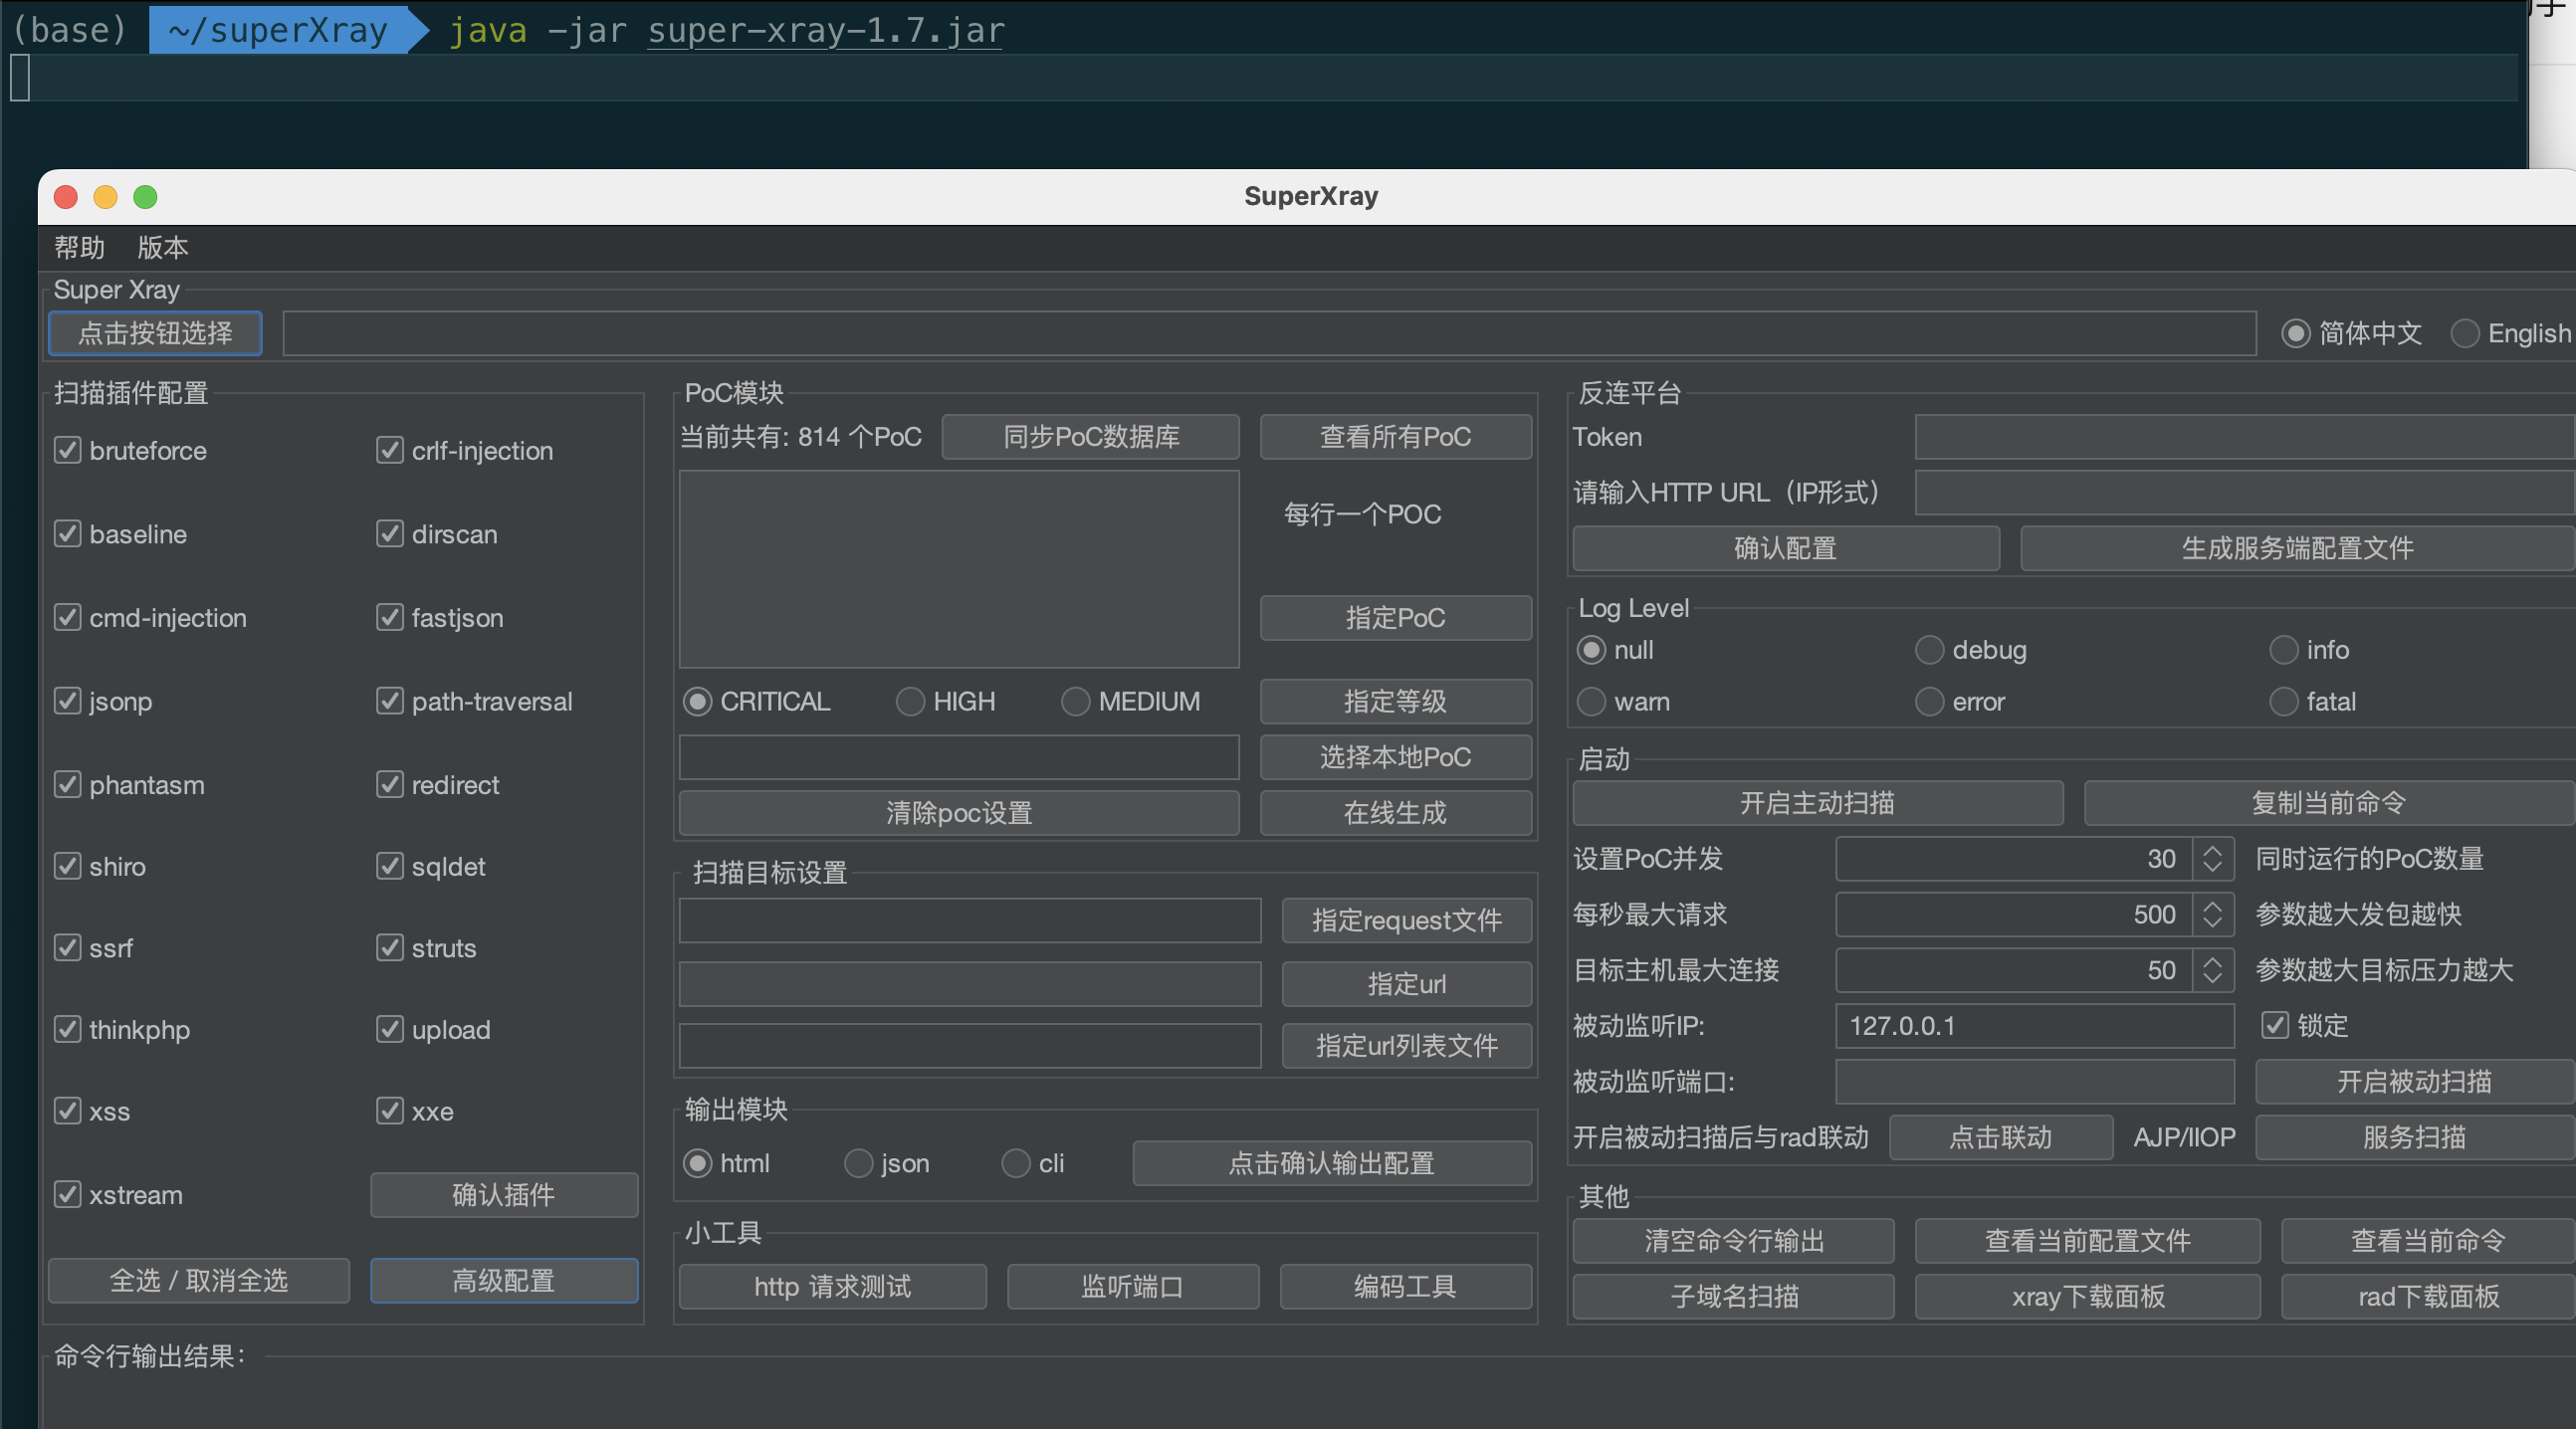Toggle the fastjson plugin checkbox

click(x=389, y=617)
